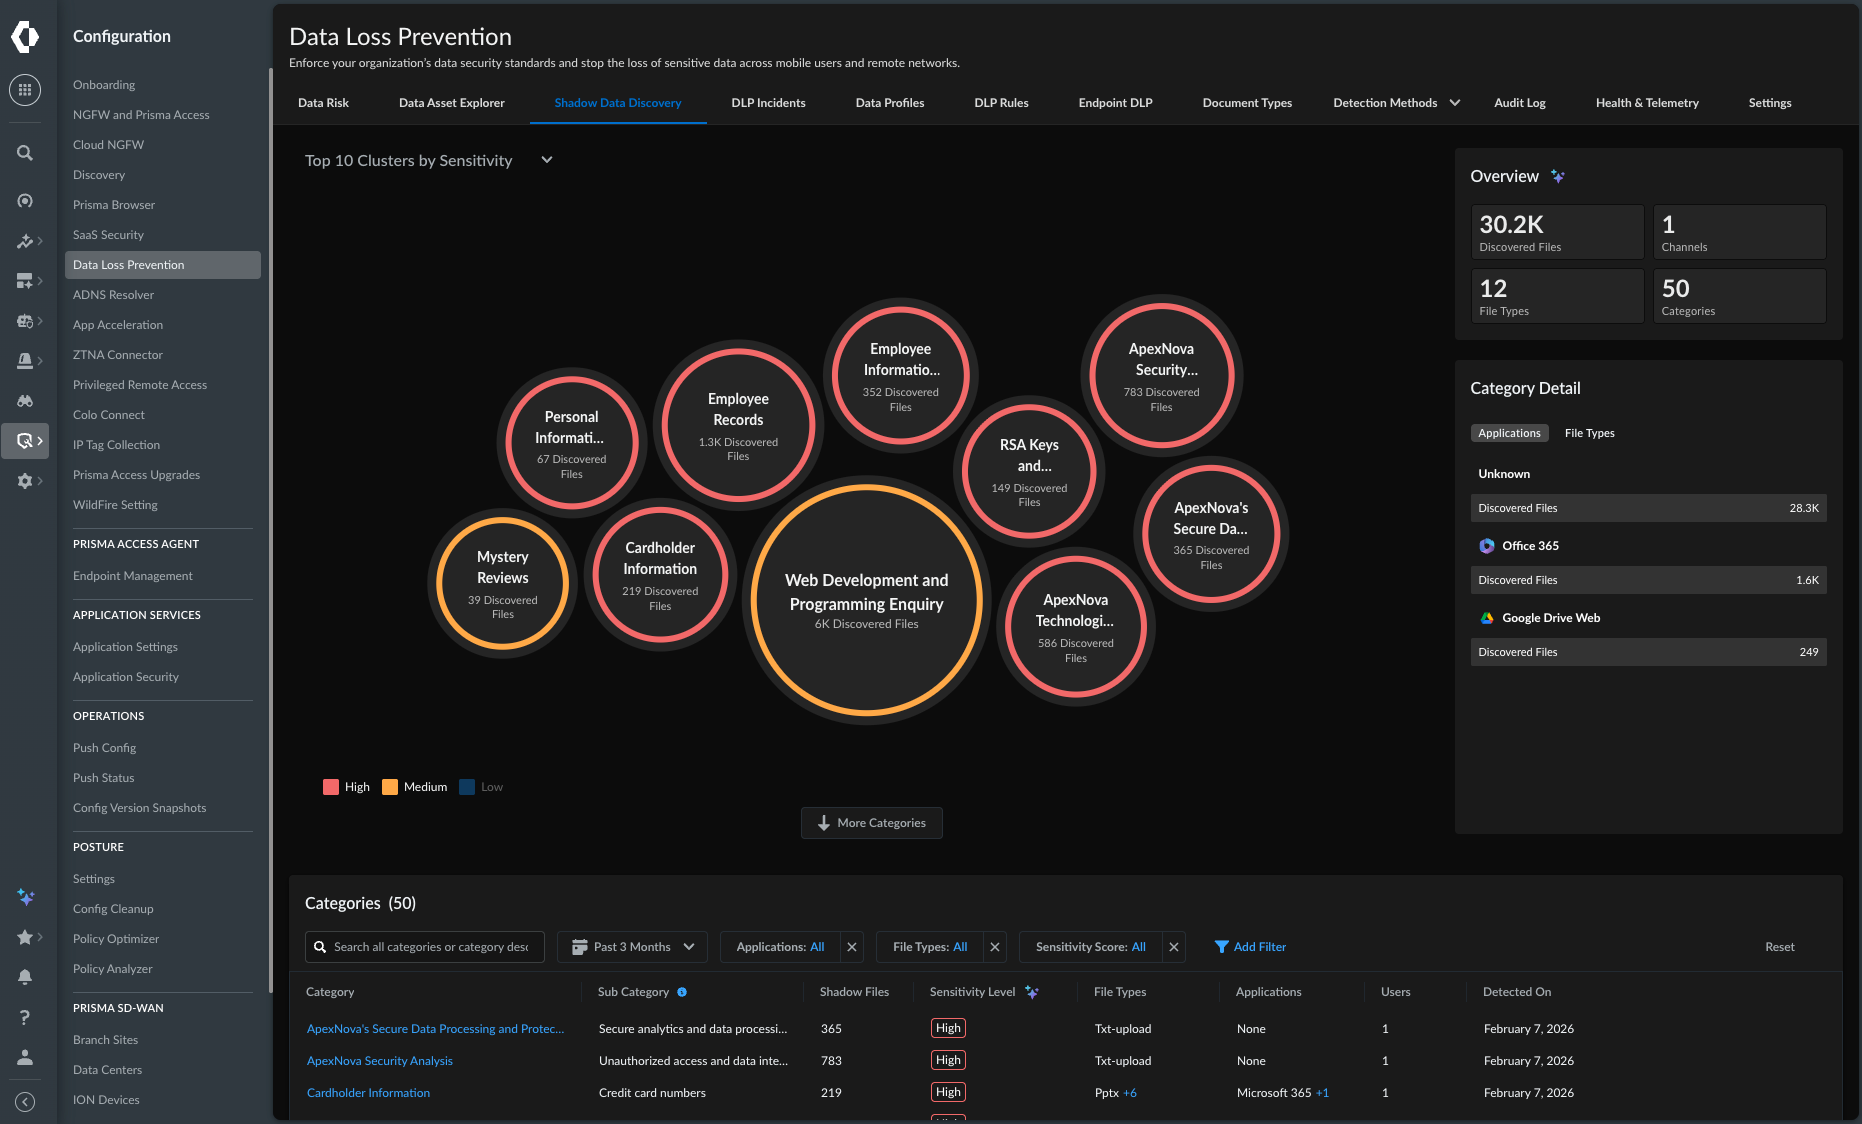
Task: Go to the DLP Incidents tab
Action: (x=768, y=103)
